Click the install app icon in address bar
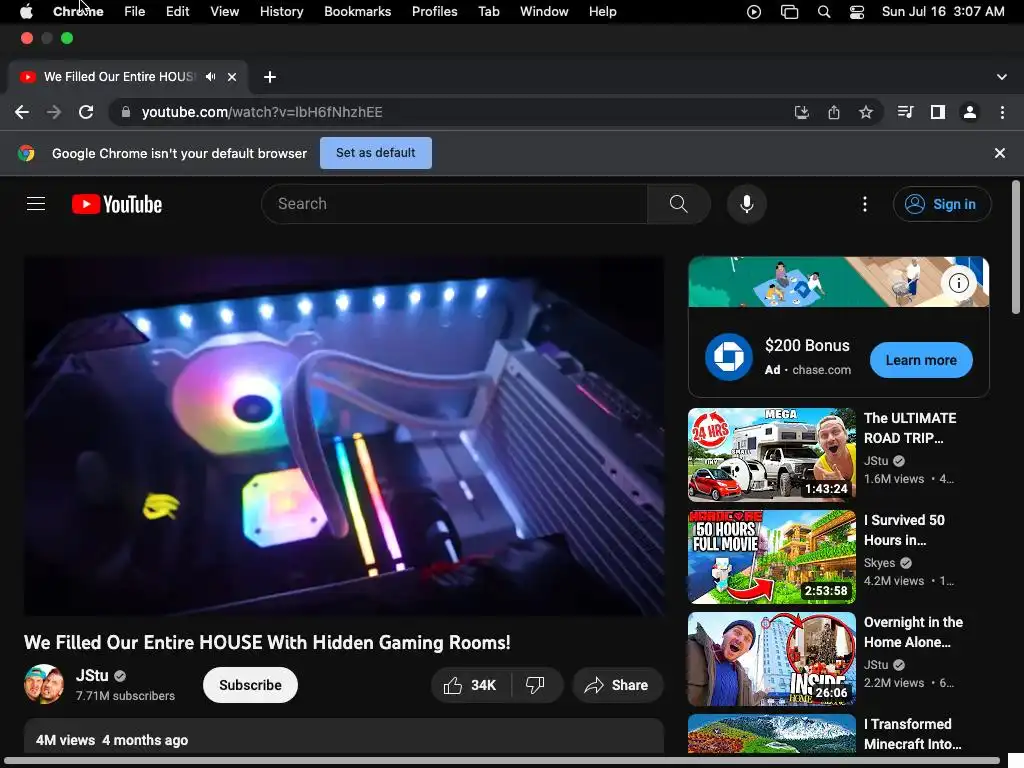1024x768 pixels. (x=801, y=112)
